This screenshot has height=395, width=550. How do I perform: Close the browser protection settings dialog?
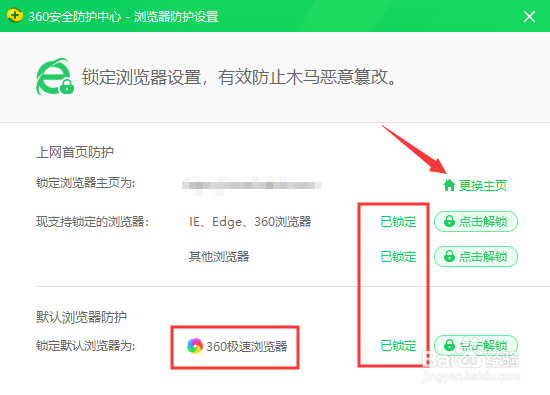pos(529,16)
